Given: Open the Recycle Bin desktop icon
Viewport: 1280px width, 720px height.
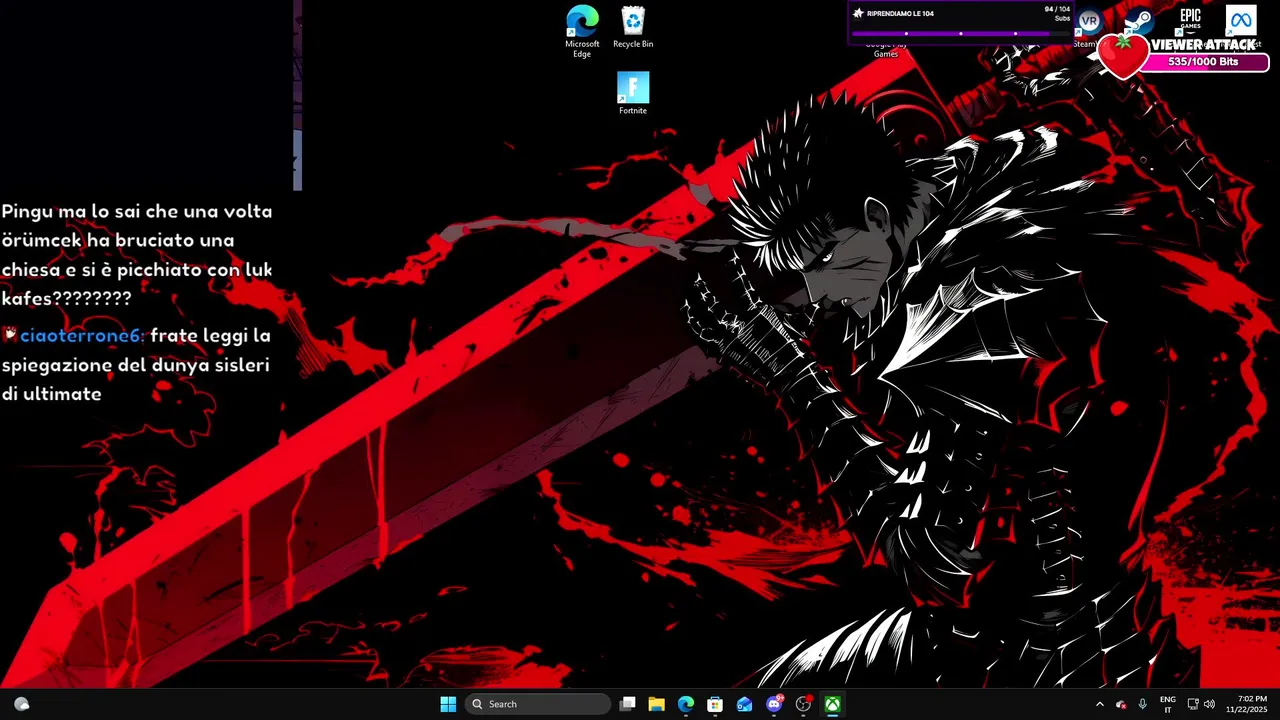Looking at the screenshot, I should click(633, 27).
